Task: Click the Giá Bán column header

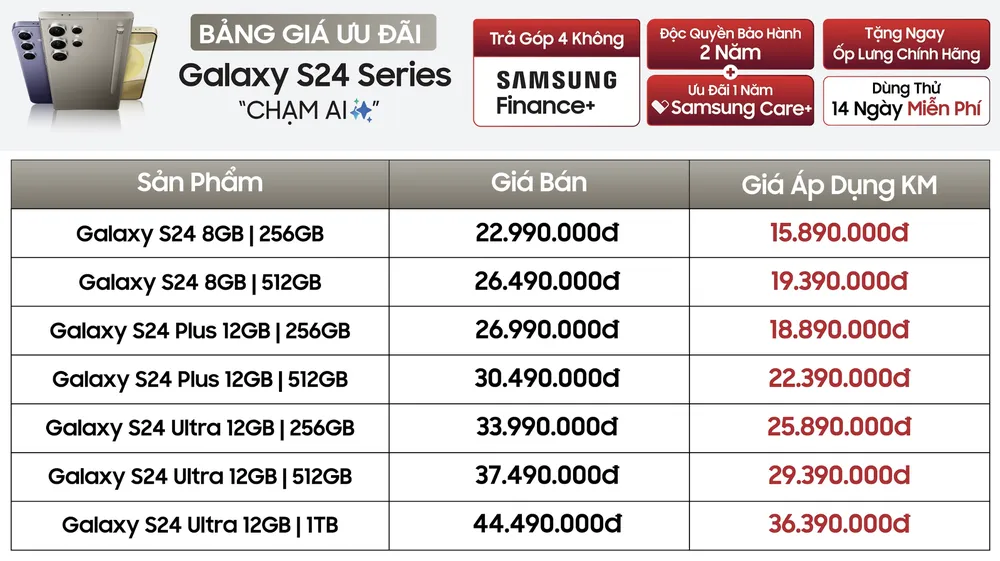Action: coord(539,183)
